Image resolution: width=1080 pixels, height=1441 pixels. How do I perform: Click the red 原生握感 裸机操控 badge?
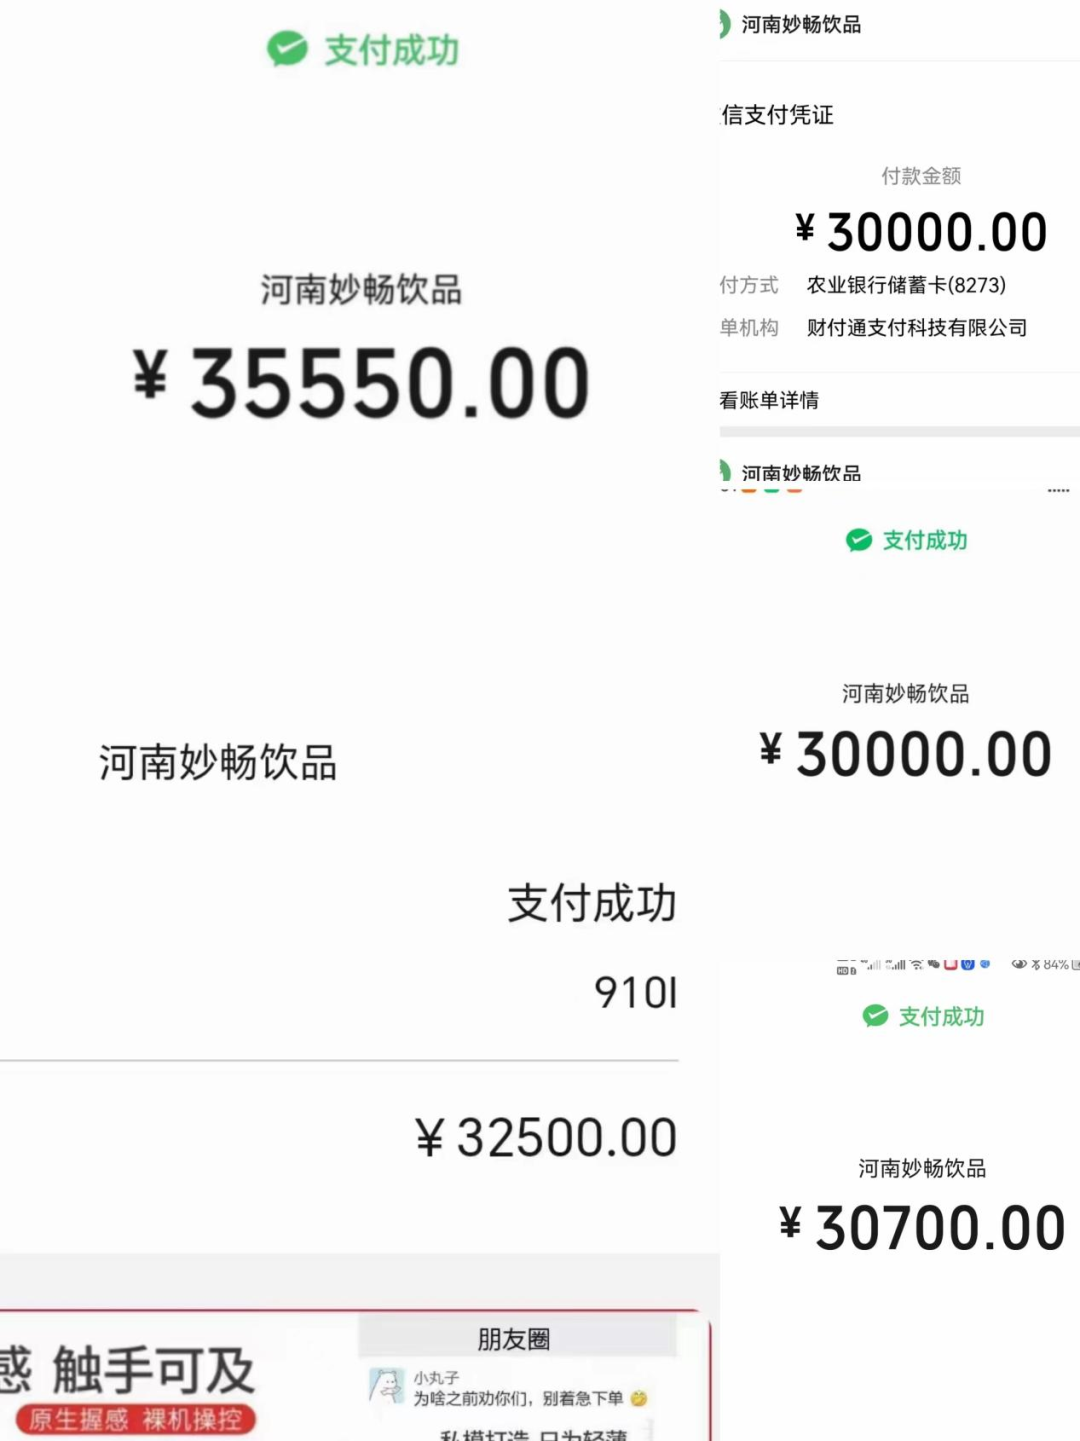point(136,1420)
